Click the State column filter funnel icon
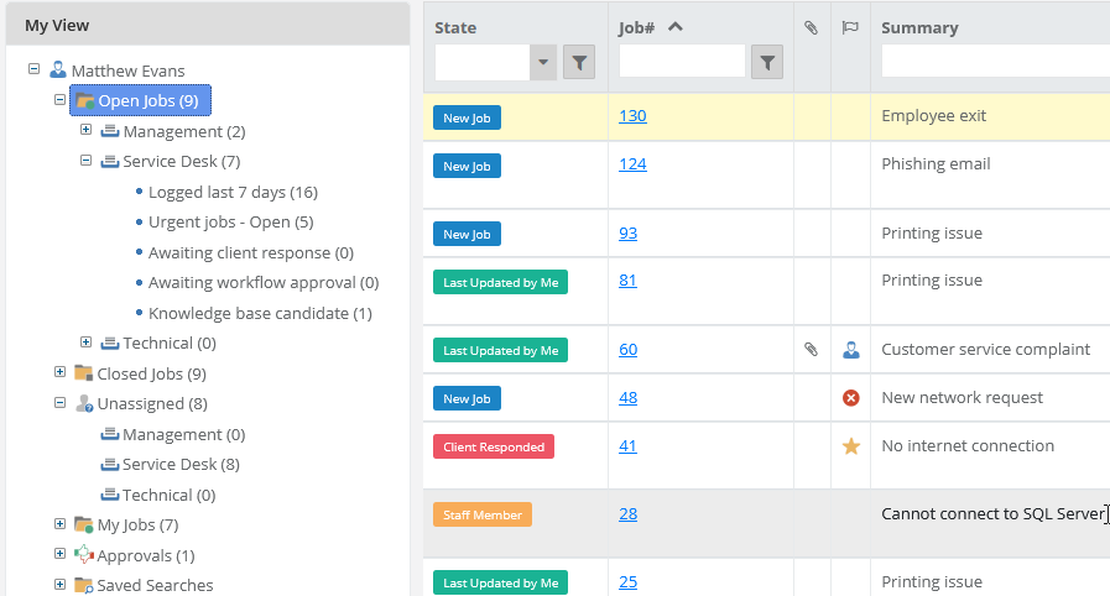Image resolution: width=1110 pixels, height=596 pixels. click(x=579, y=62)
